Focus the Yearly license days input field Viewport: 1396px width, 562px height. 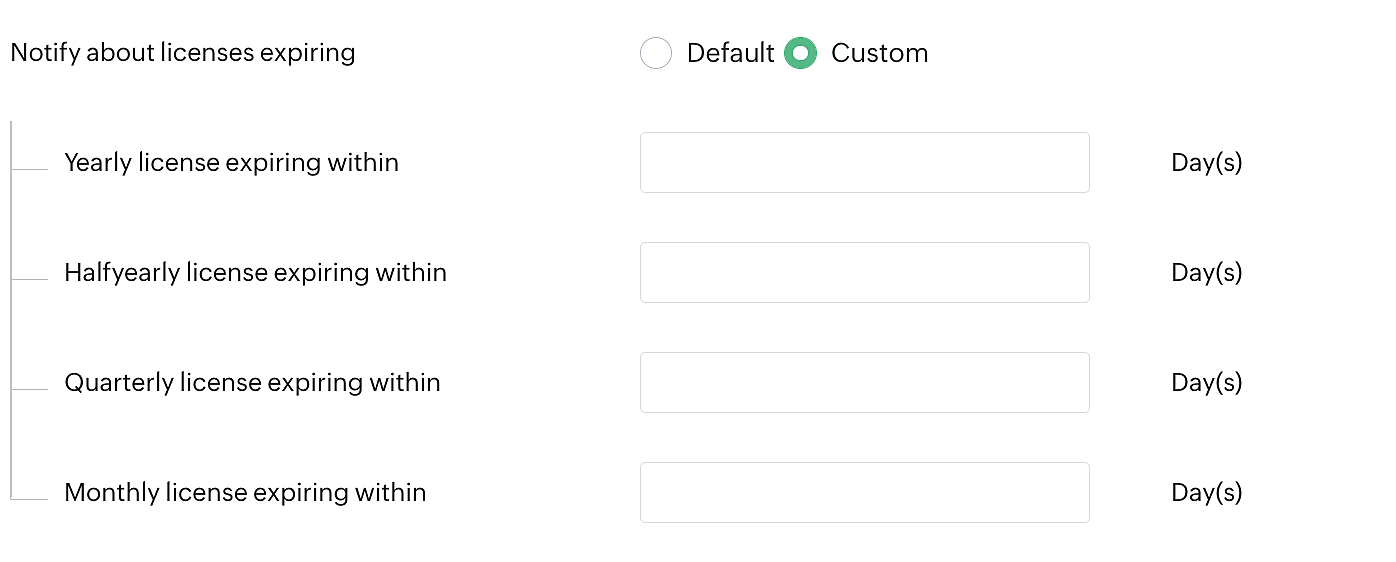pos(864,162)
